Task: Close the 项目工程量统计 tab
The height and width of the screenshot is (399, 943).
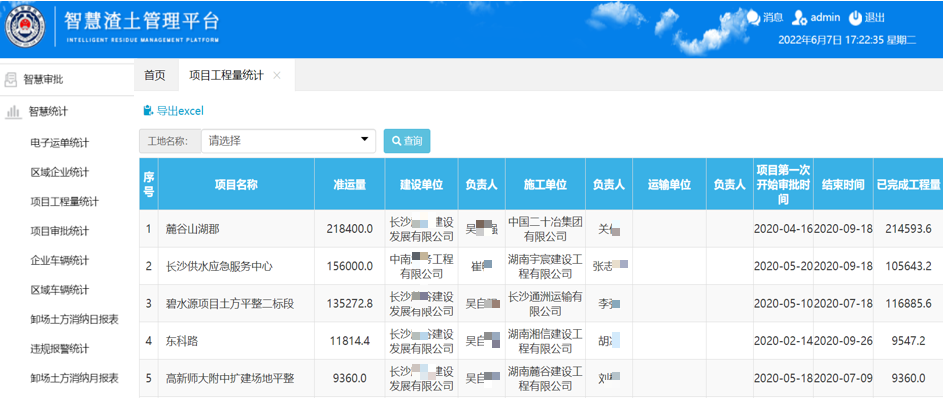Action: coord(277,75)
